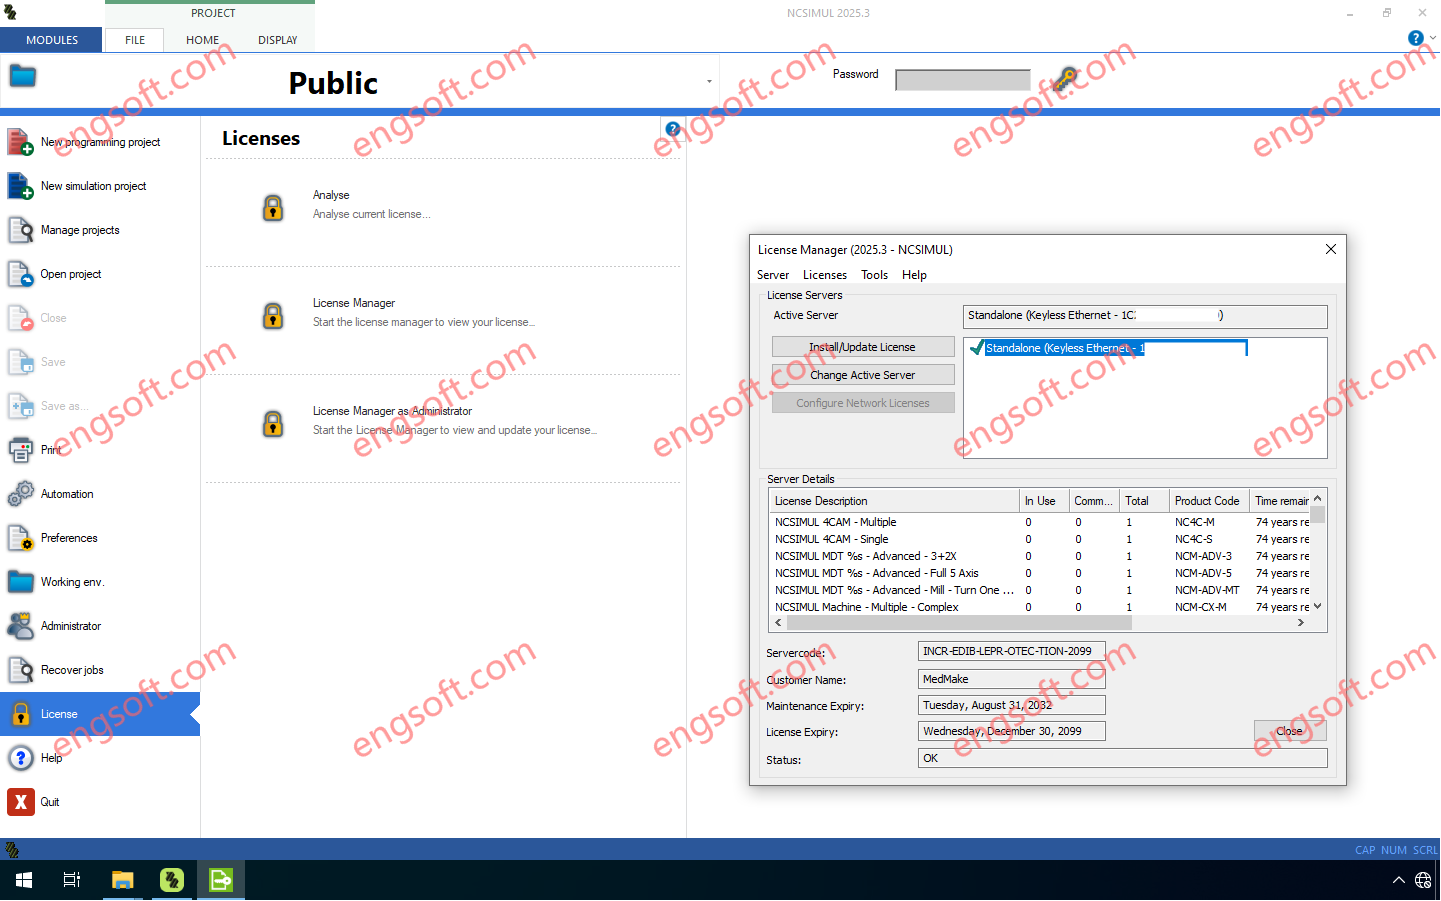Click Change Active Server button

pos(863,375)
